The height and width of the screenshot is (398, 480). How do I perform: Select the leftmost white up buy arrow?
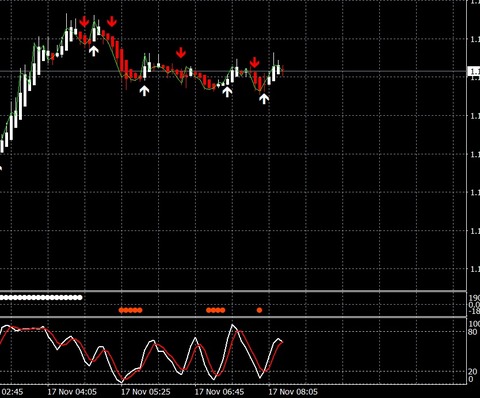point(94,51)
